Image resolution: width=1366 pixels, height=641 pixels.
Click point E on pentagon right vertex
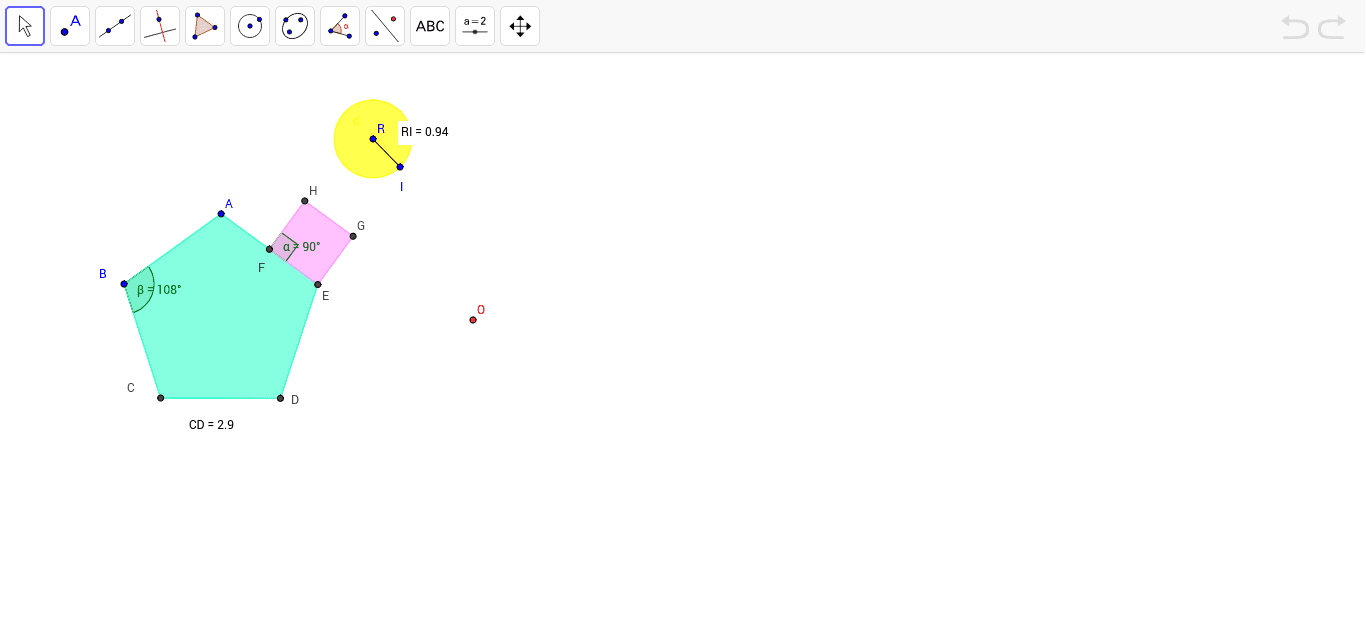(x=318, y=284)
